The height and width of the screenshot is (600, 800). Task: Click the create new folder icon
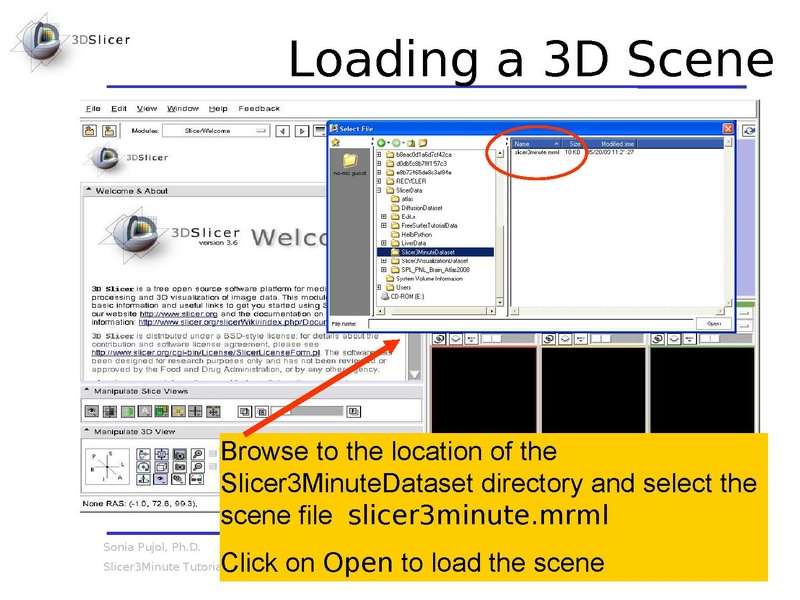(x=424, y=142)
